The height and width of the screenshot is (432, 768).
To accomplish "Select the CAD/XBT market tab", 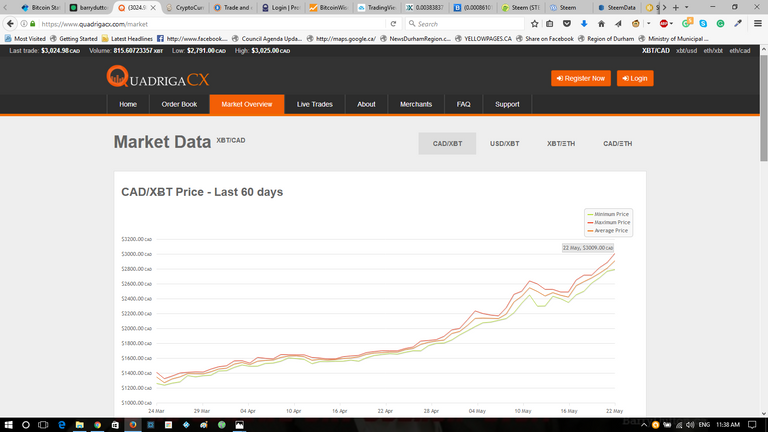I will [x=447, y=144].
